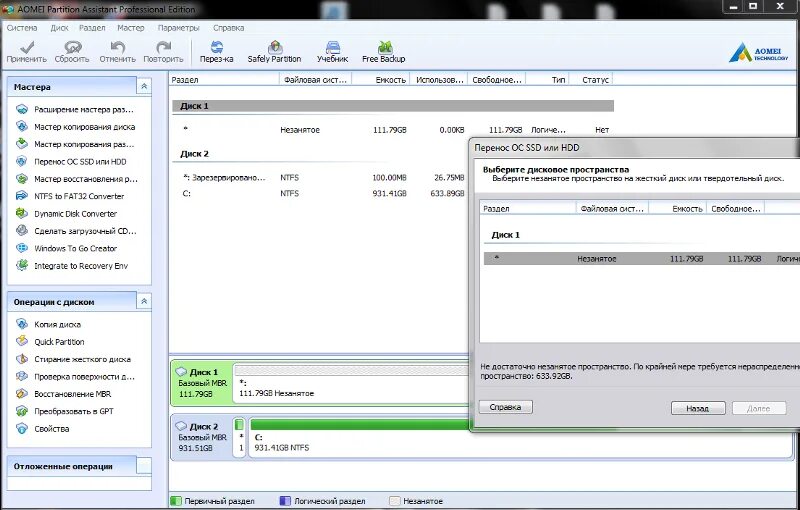Click the Discard (Сбросить) toolbar icon
The width and height of the screenshot is (800, 510).
(72, 47)
